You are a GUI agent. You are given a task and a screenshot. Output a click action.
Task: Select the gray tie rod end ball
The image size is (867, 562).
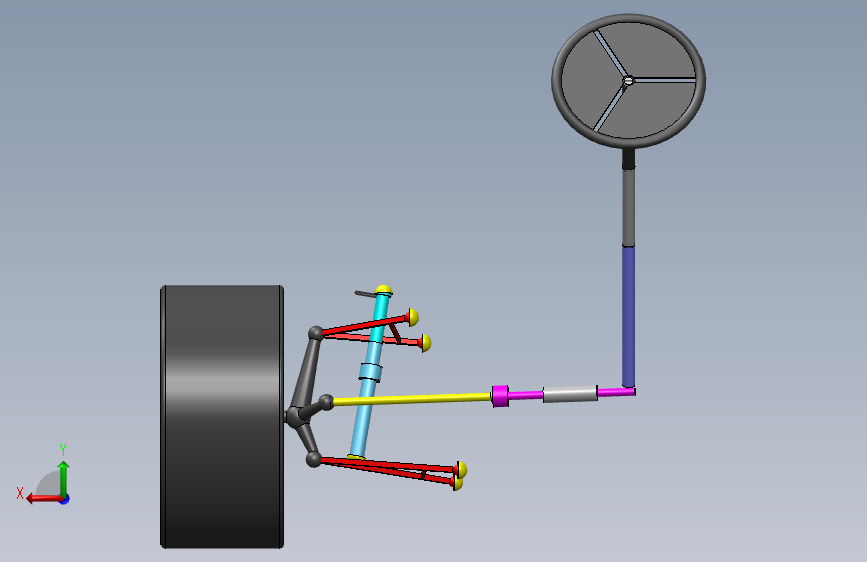pos(326,402)
